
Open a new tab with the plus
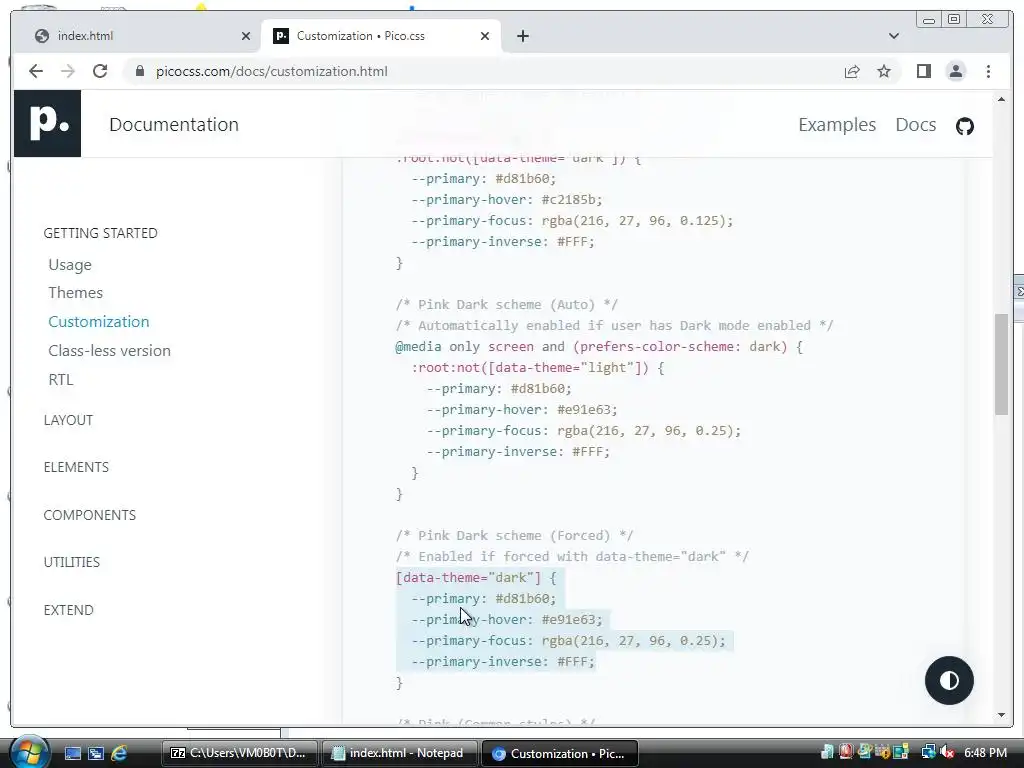pyautogui.click(x=522, y=36)
